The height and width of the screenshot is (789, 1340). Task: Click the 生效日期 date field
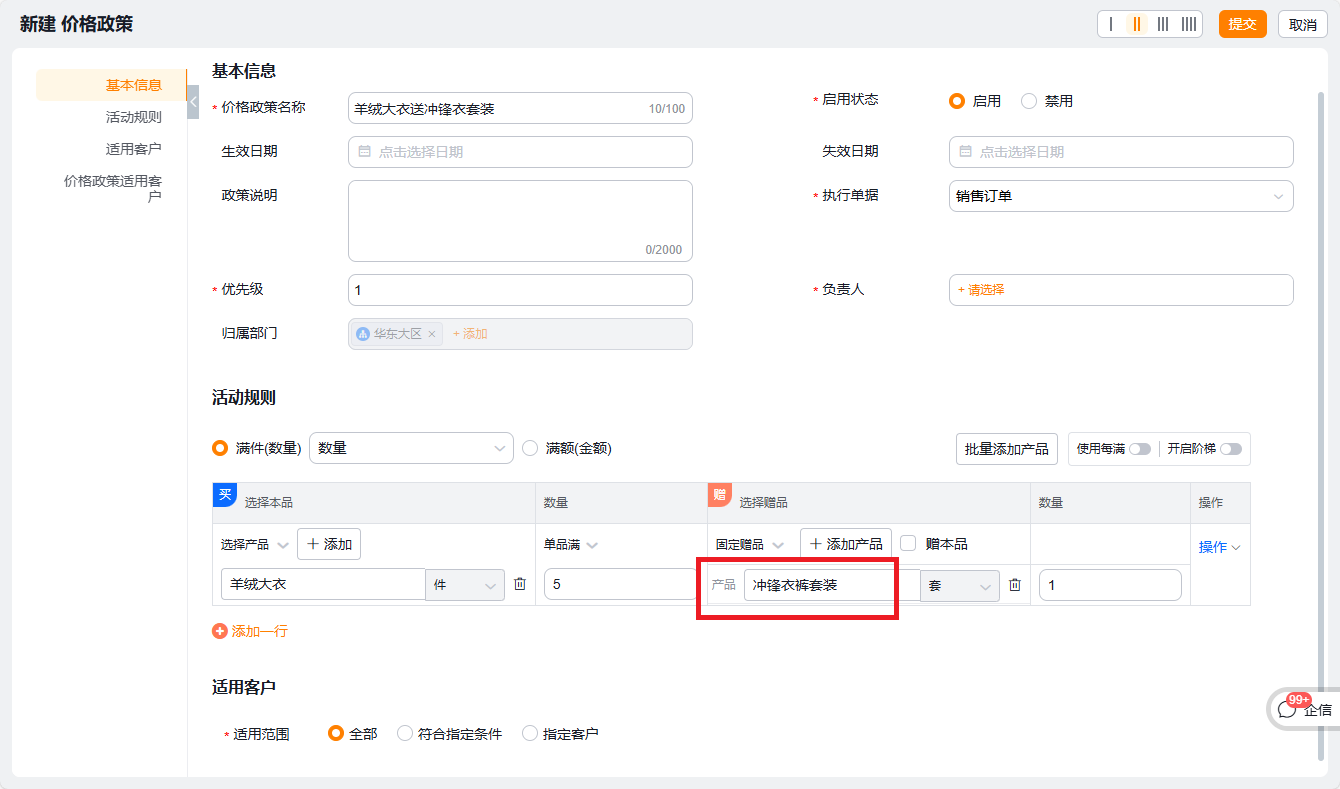(520, 152)
